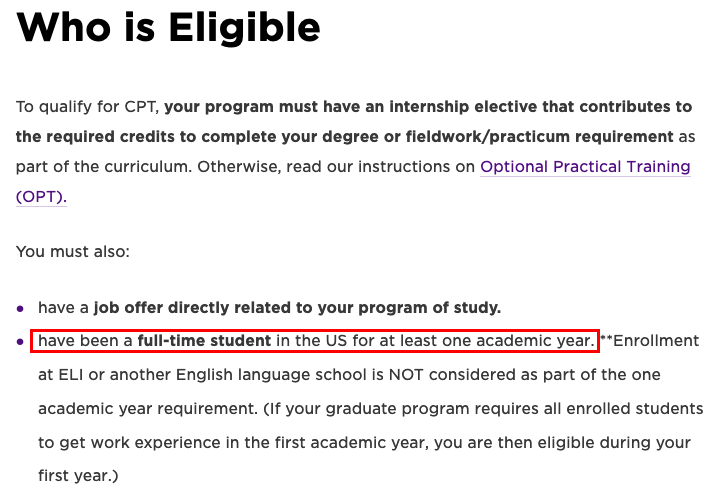Click the (OPT). link text
Image resolution: width=716 pixels, height=495 pixels.
pyautogui.click(x=41, y=197)
